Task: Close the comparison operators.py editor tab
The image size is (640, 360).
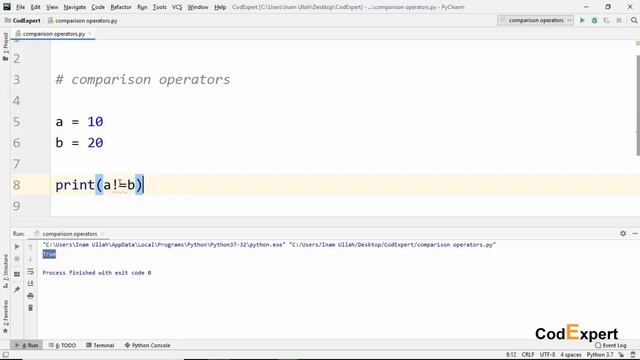Action: [x=90, y=33]
